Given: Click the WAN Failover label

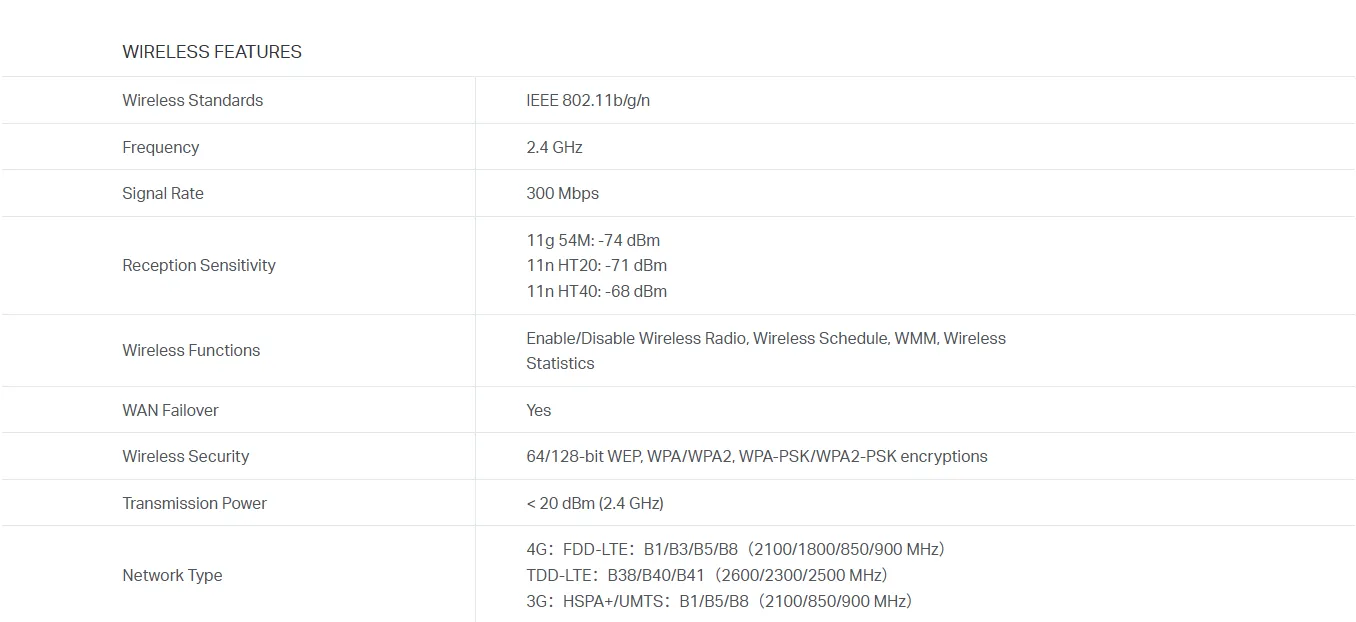Looking at the screenshot, I should [x=170, y=410].
